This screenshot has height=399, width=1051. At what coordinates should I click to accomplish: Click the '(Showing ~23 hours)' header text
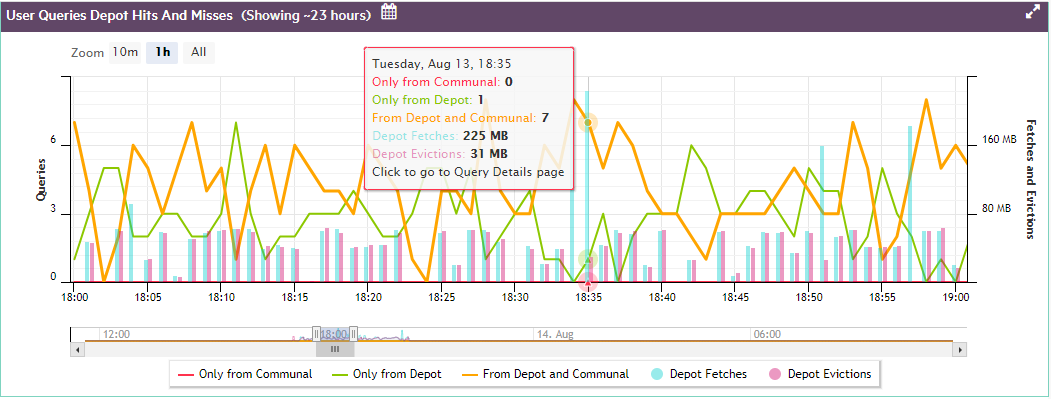click(x=306, y=15)
